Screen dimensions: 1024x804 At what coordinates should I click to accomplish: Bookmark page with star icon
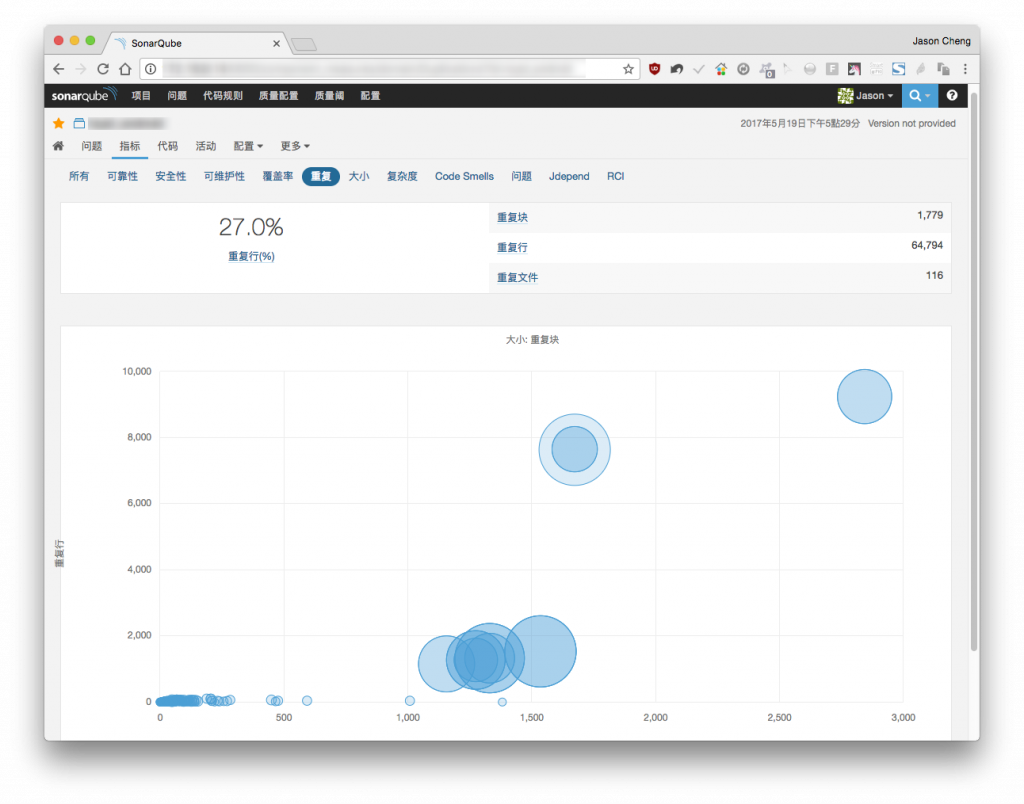(628, 69)
